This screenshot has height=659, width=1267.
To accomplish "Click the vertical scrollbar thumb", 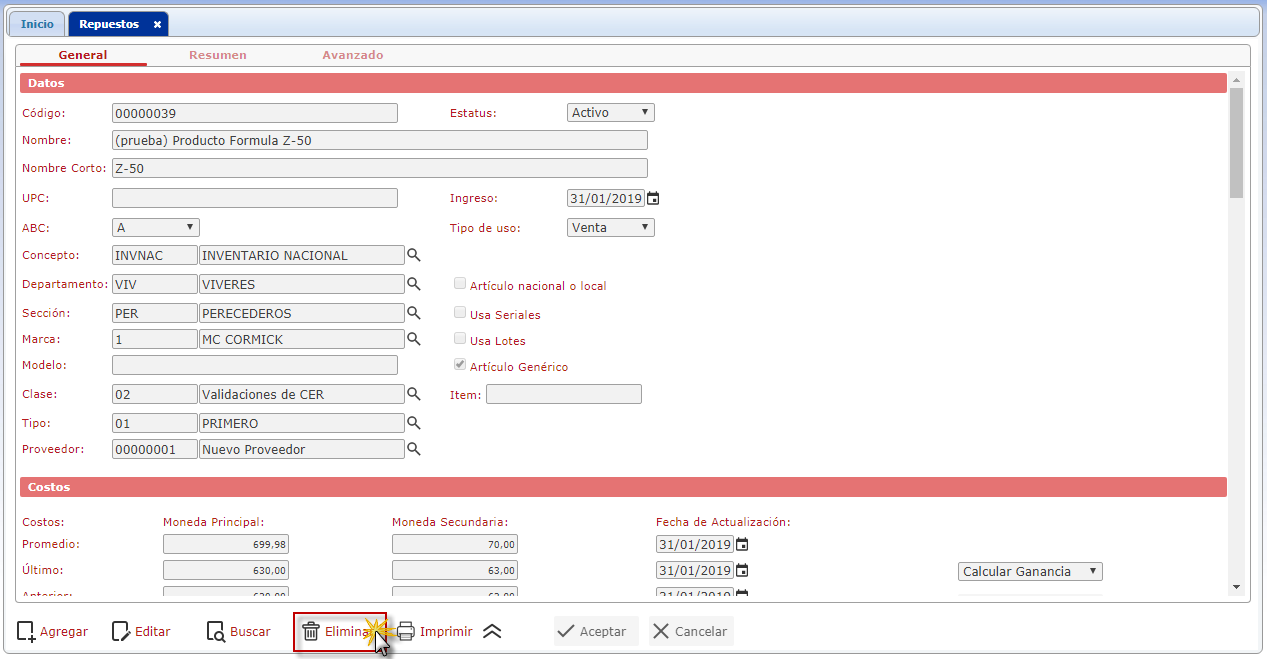I will point(1236,140).
